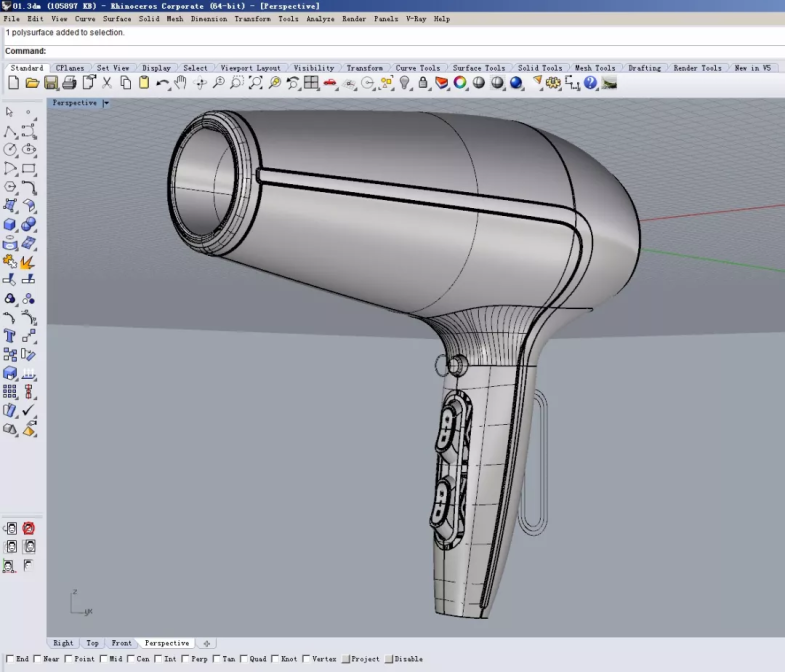
Task: Switch to the Surface Tools toolbar tab
Action: (x=479, y=68)
